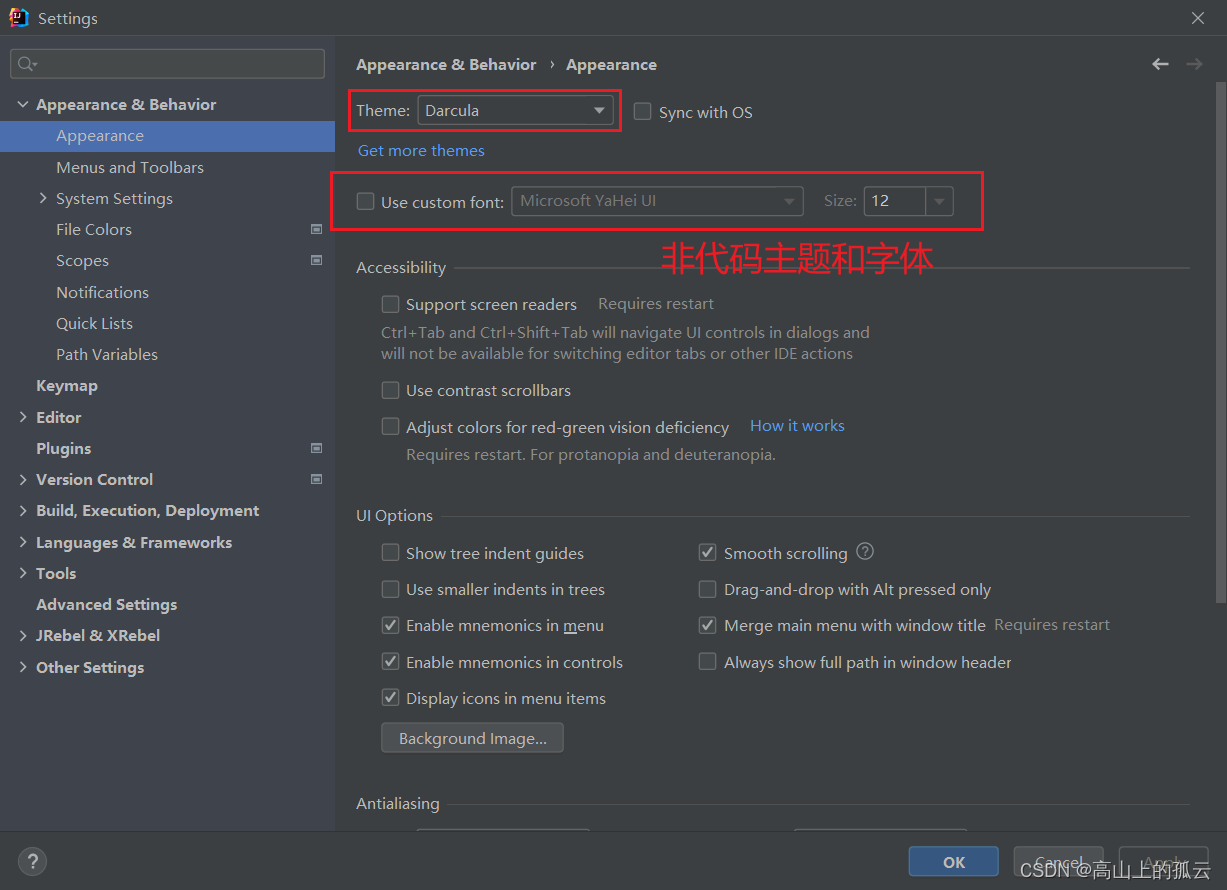Expand the Other Settings node
Screen dimensions: 1227x890
(23, 667)
